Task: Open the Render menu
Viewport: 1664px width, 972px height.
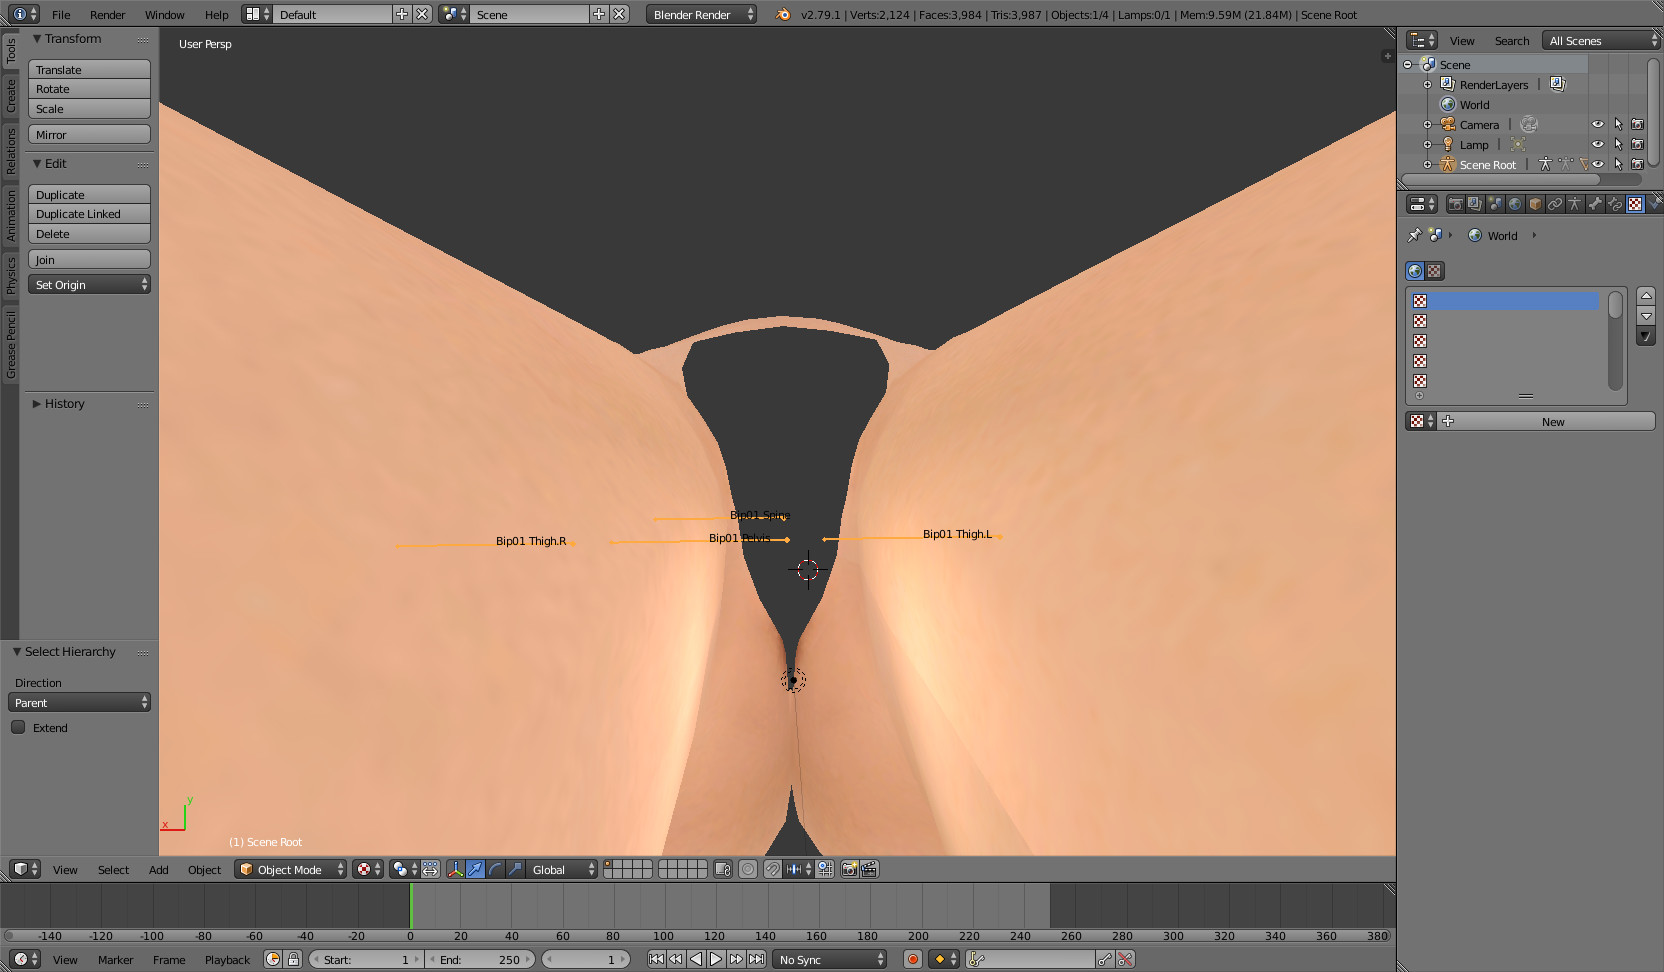Action: 107,15
